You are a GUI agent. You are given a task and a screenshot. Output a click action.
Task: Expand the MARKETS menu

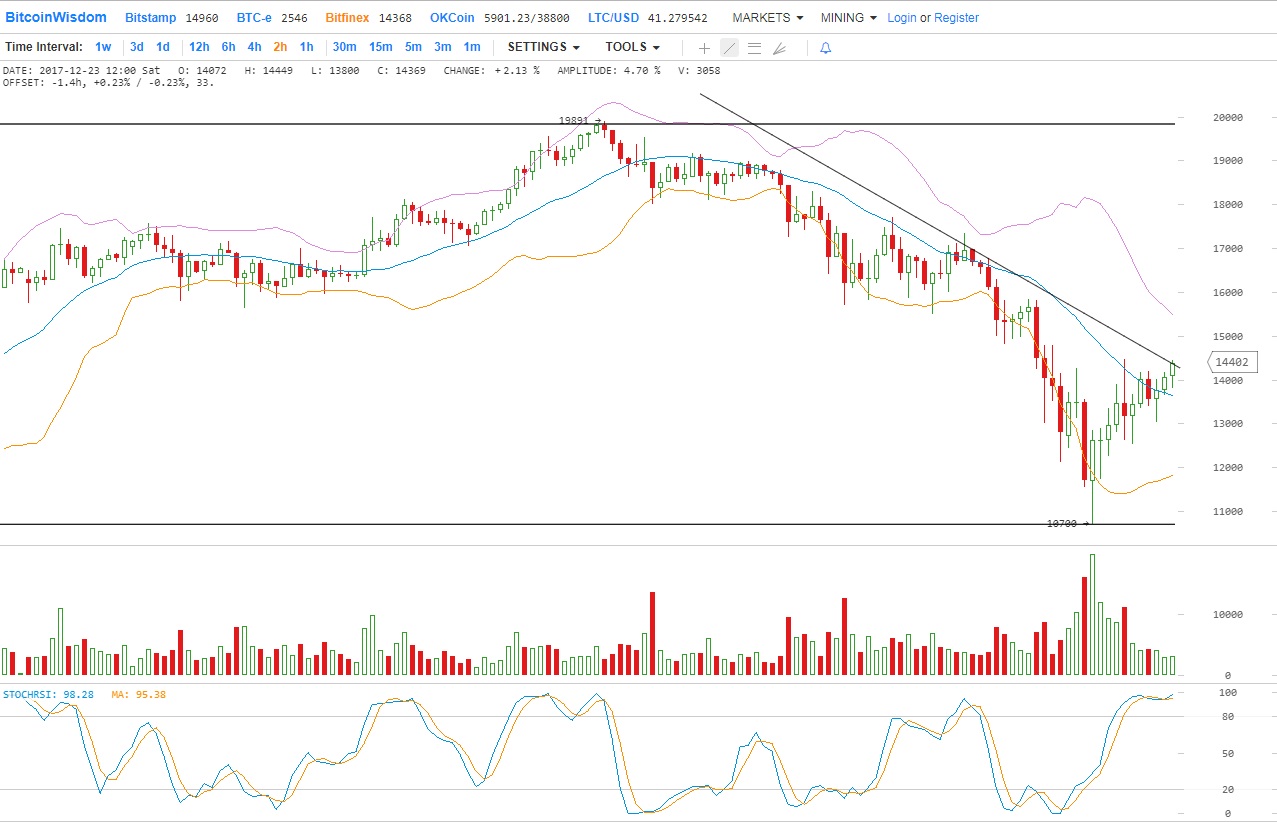point(767,18)
